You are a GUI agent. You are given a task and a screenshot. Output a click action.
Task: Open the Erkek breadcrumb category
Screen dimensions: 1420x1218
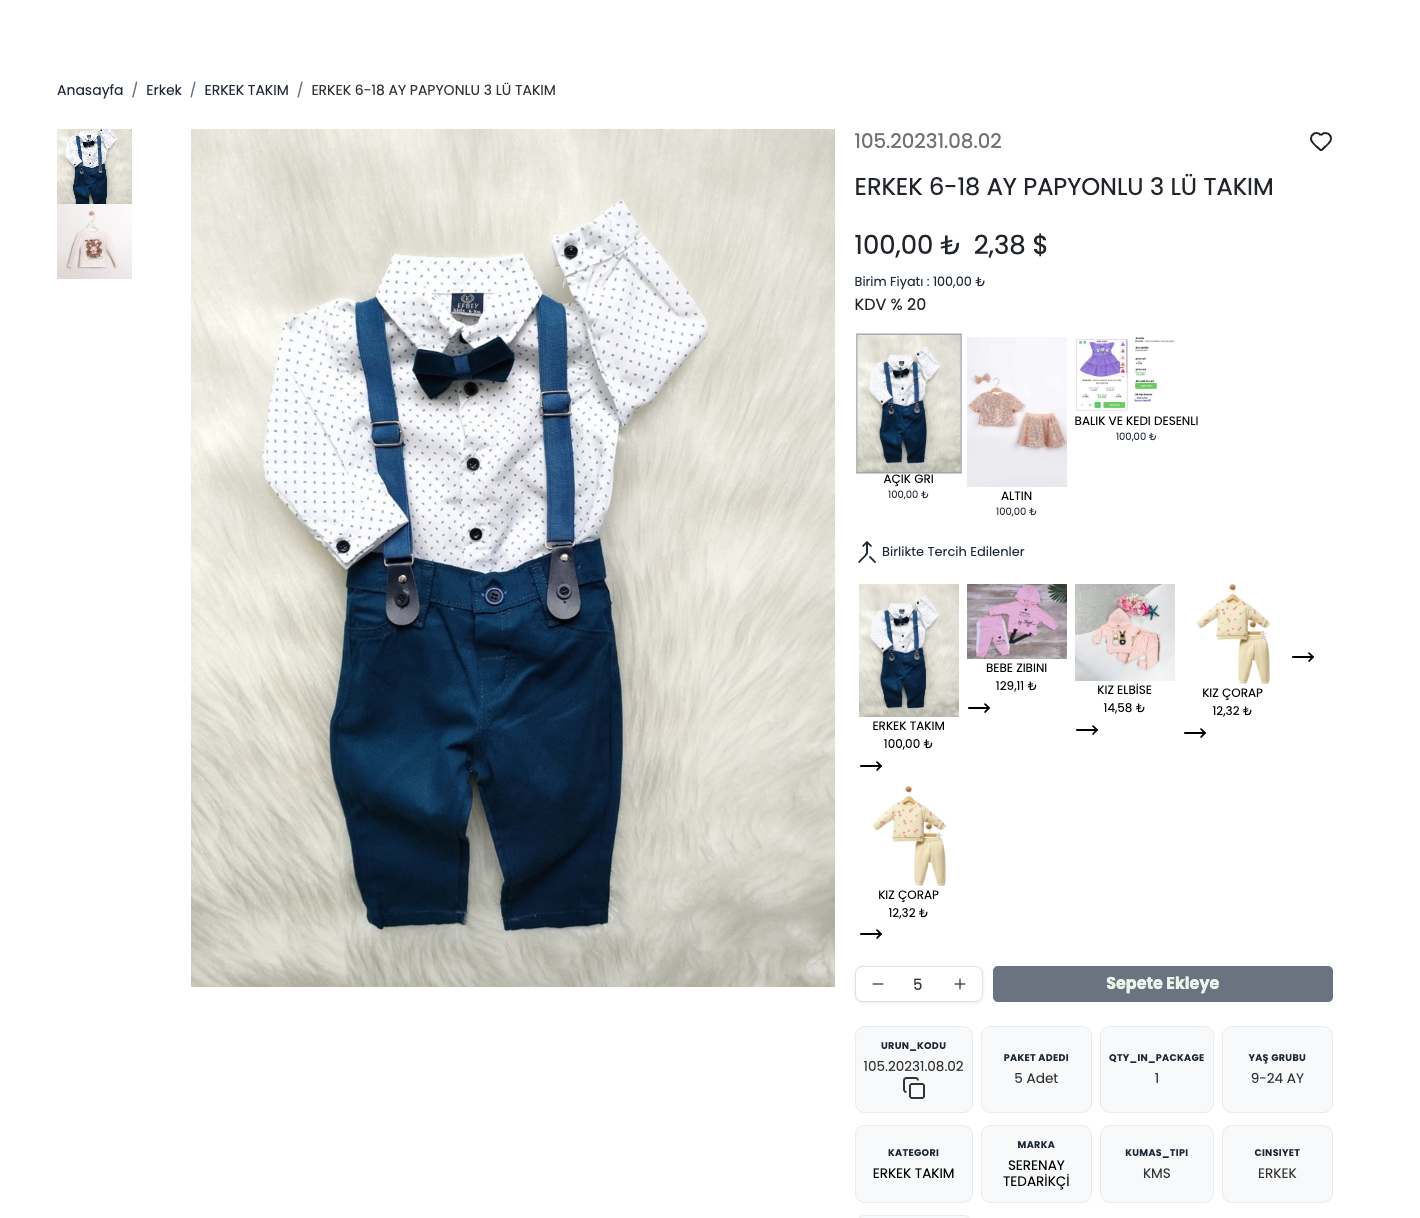pos(164,90)
